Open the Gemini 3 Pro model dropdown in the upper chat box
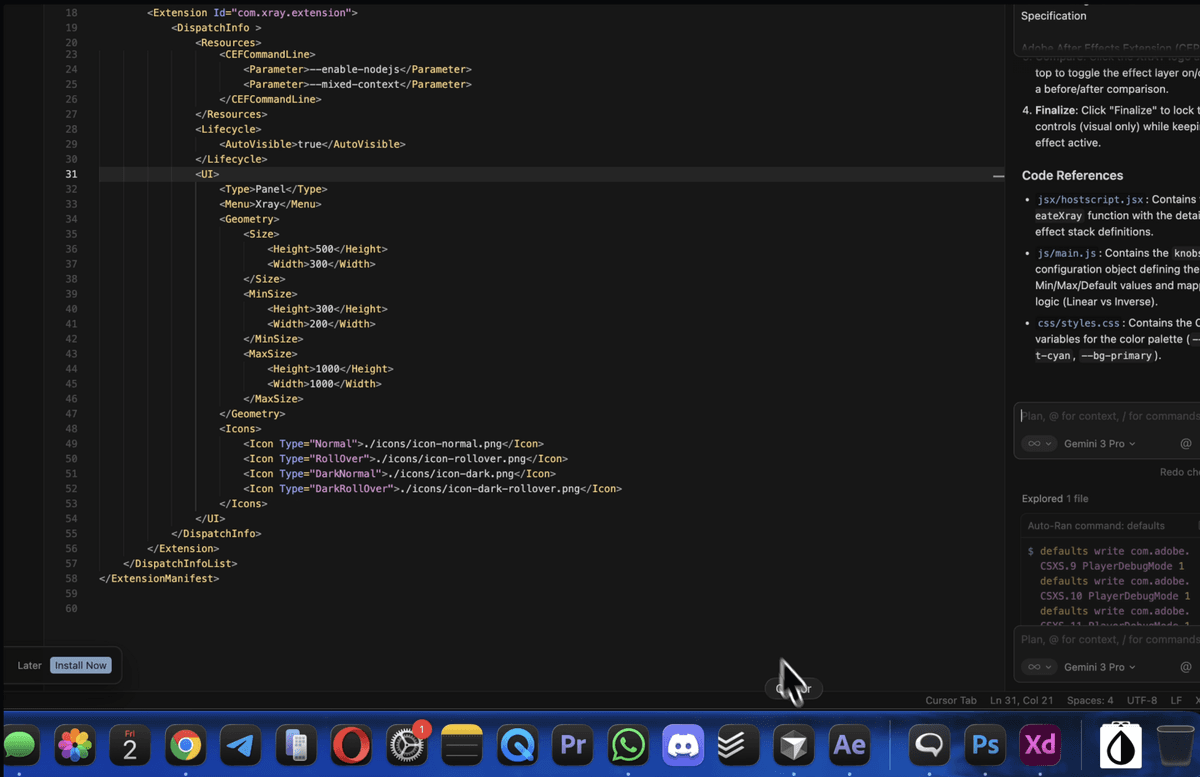This screenshot has width=1200, height=777. pyautogui.click(x=1099, y=444)
